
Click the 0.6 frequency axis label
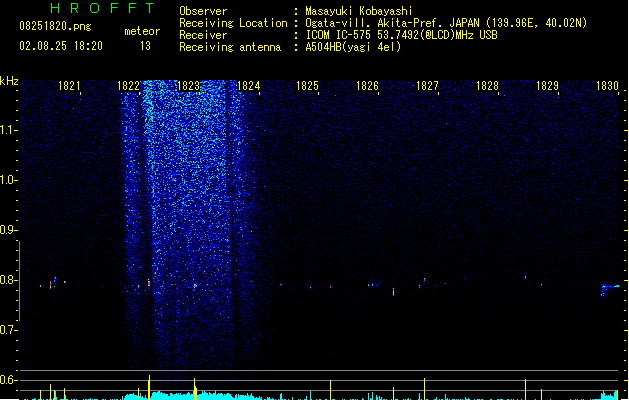click(x=8, y=380)
